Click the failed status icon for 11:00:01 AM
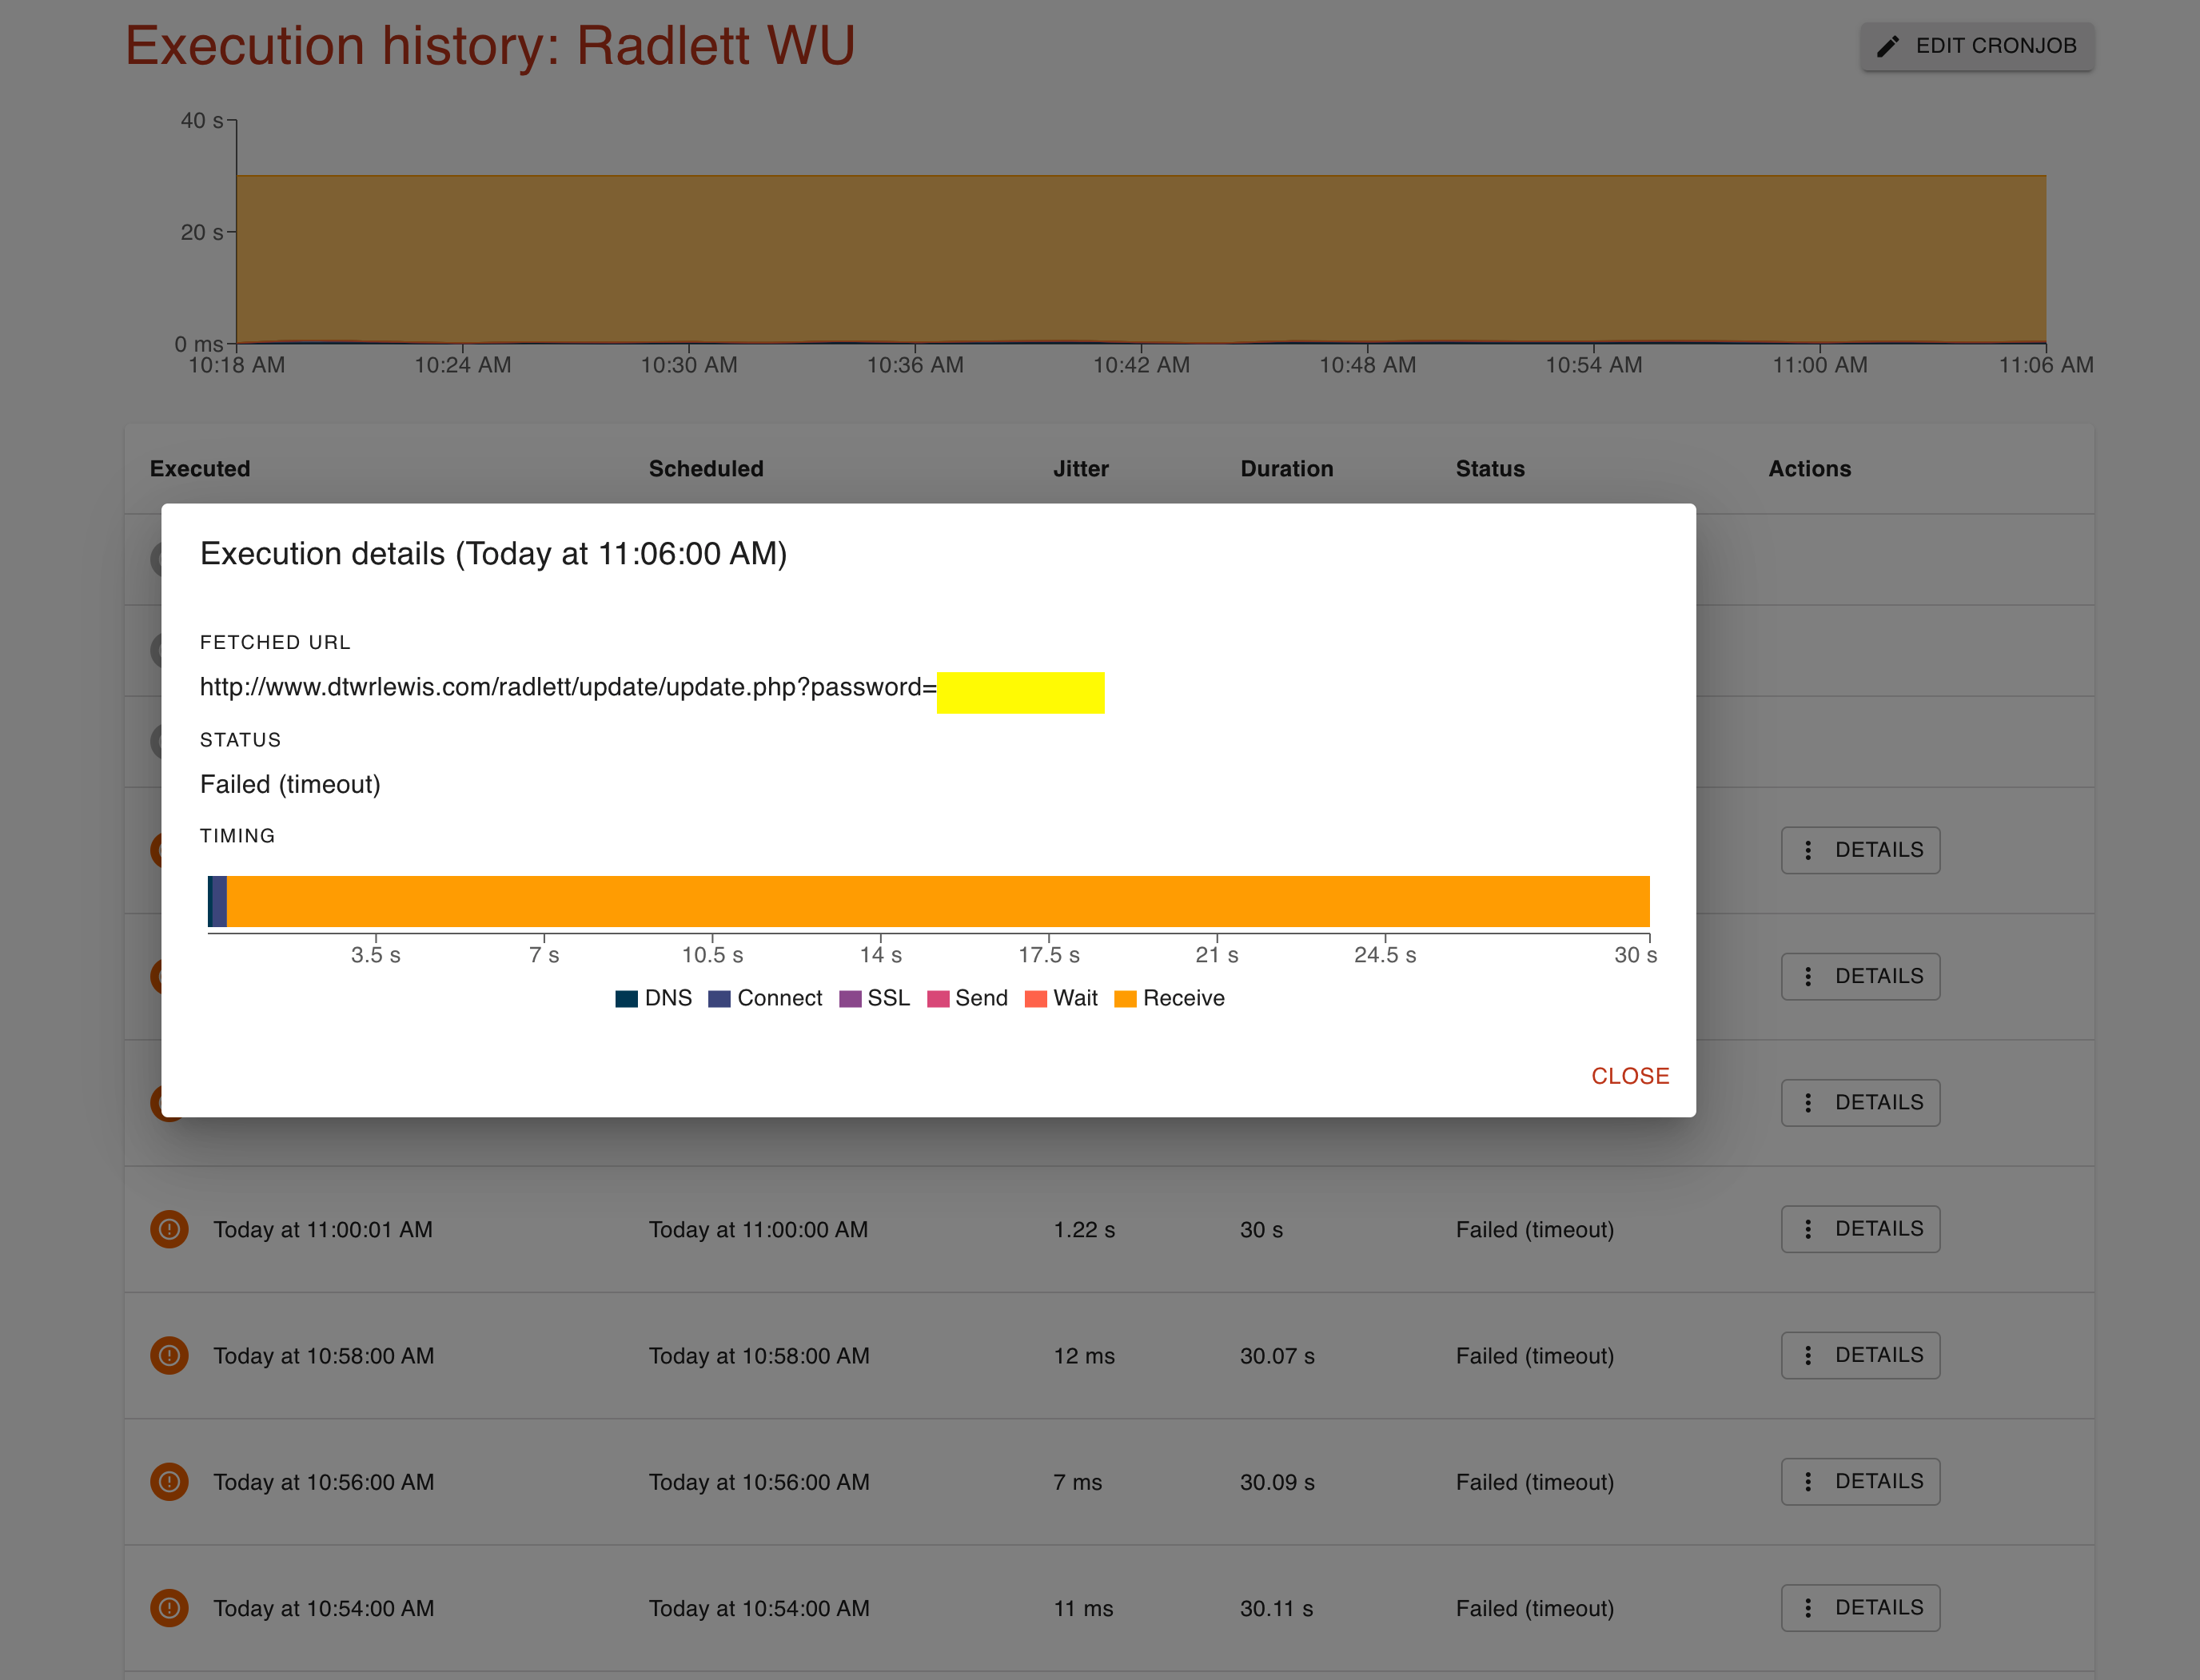Image resolution: width=2200 pixels, height=1680 pixels. tap(169, 1229)
